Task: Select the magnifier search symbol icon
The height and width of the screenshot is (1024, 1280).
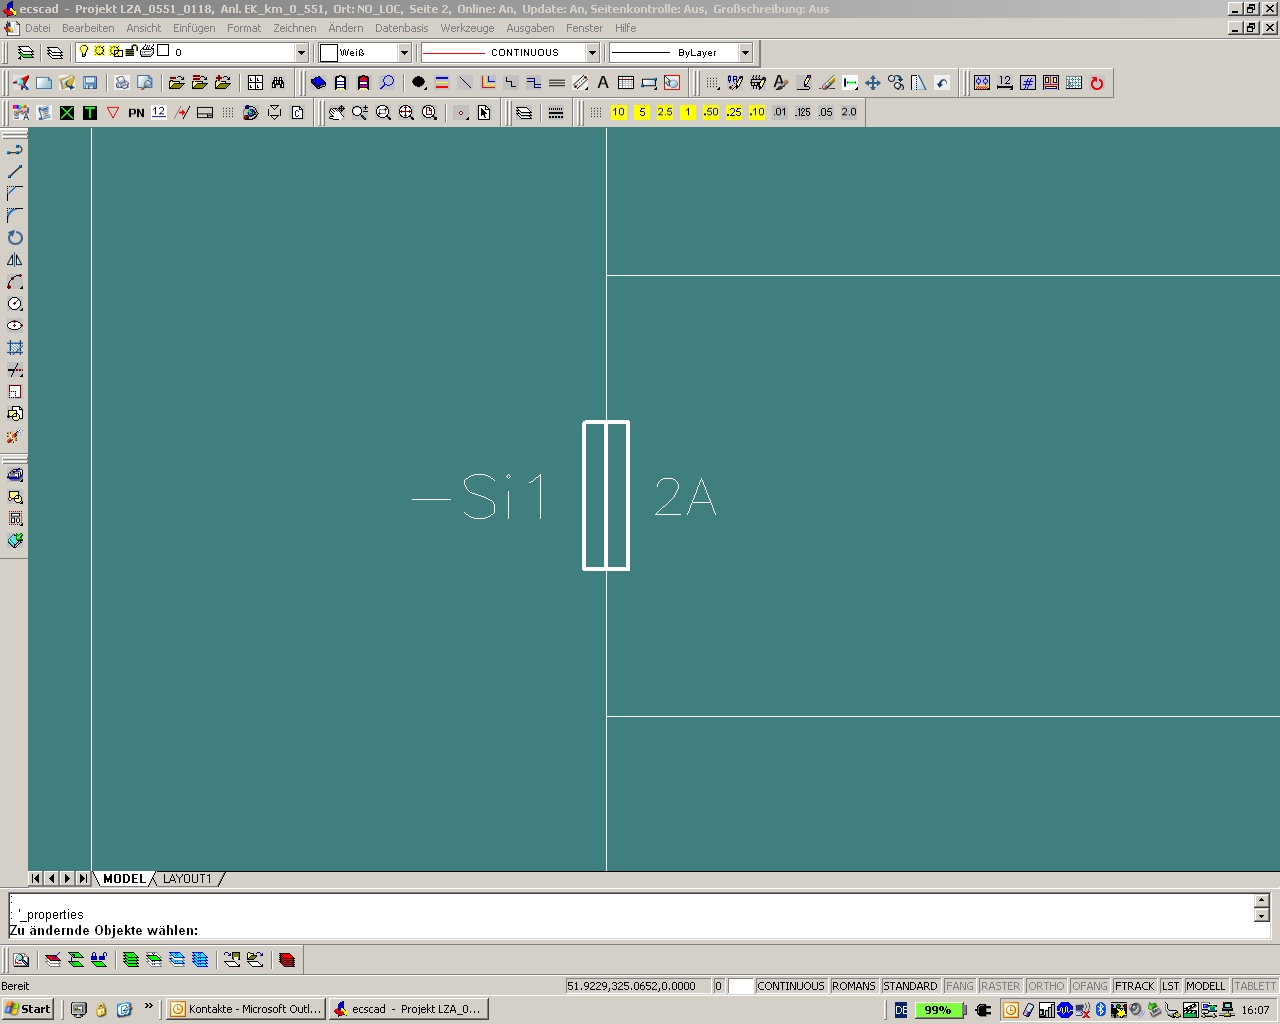Action: pos(387,83)
